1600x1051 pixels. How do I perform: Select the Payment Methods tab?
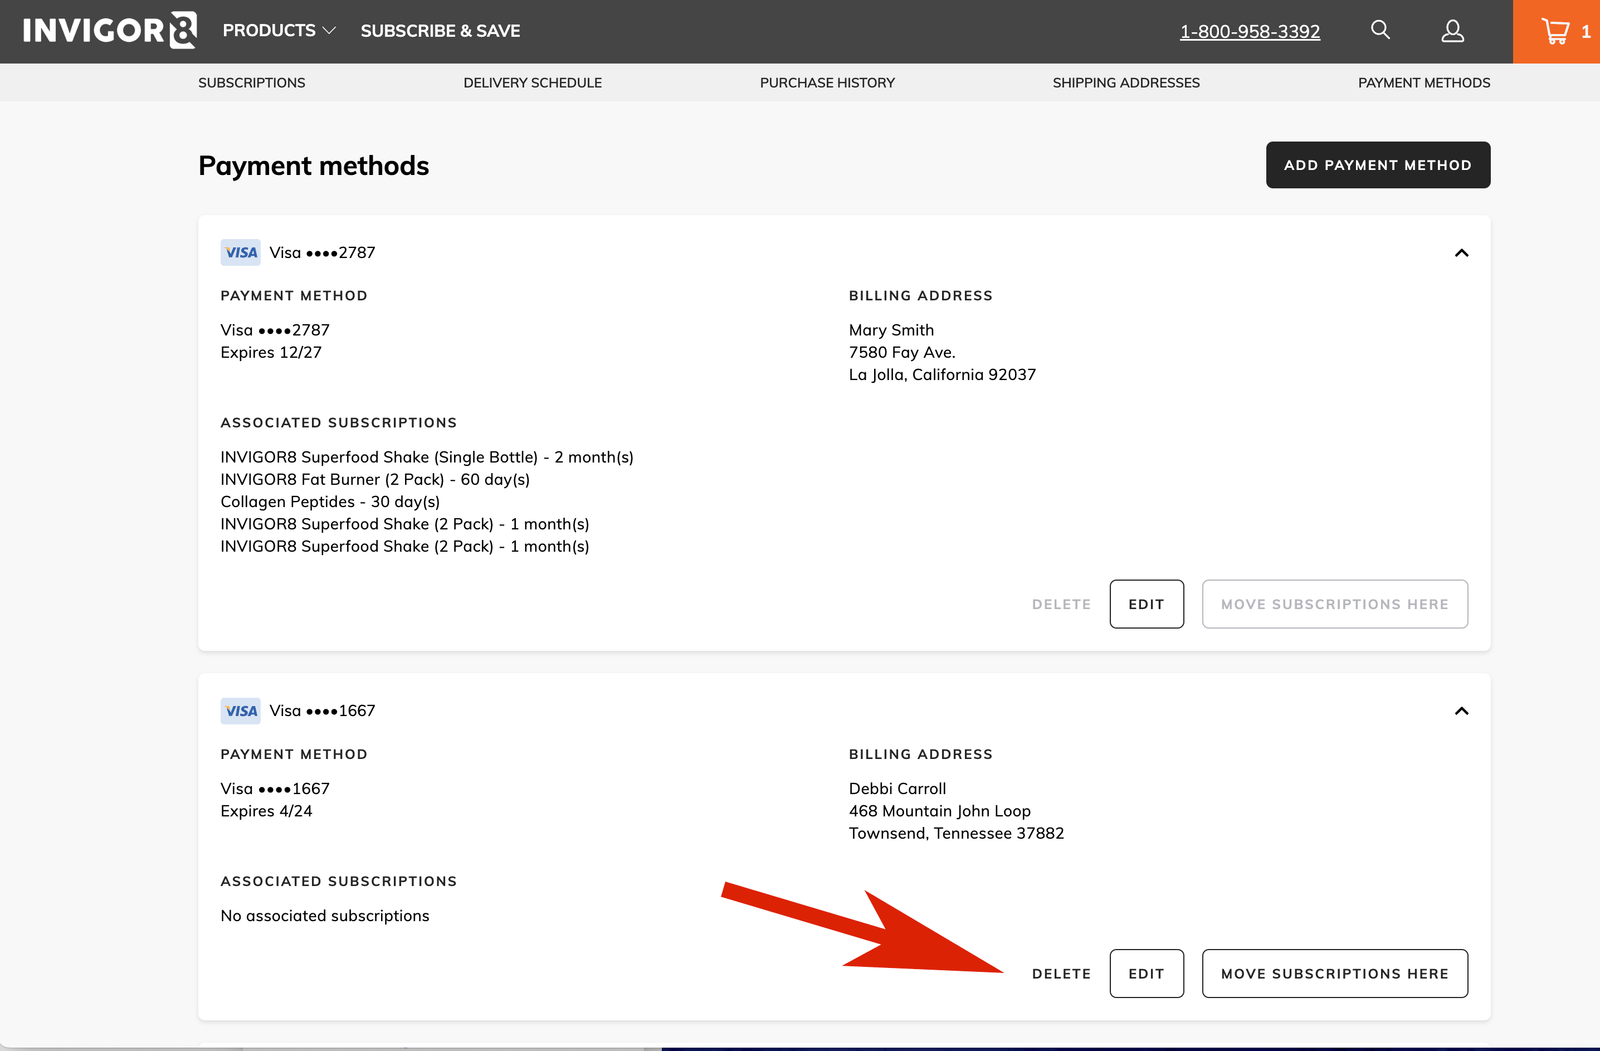(1423, 83)
